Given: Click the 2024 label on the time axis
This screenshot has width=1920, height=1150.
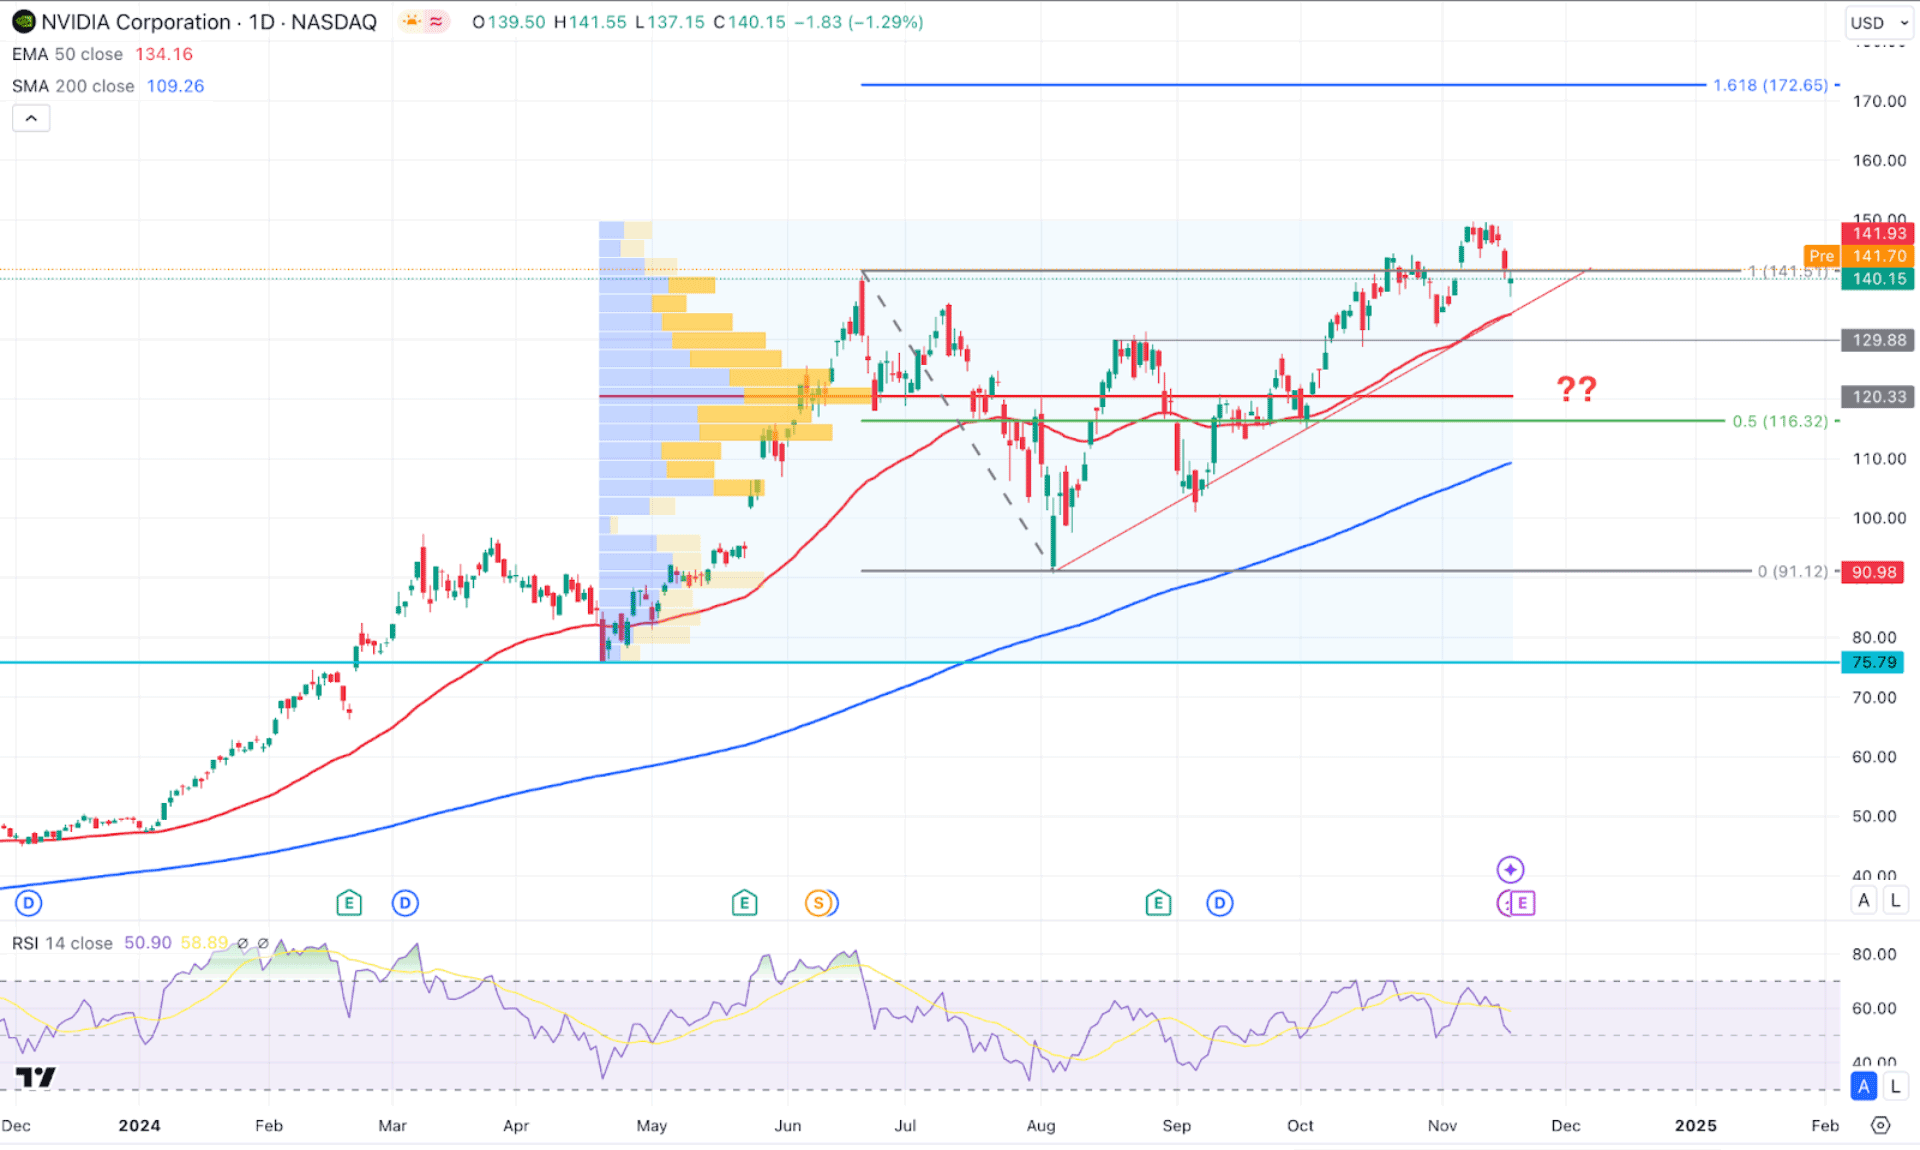Looking at the screenshot, I should 139,1125.
